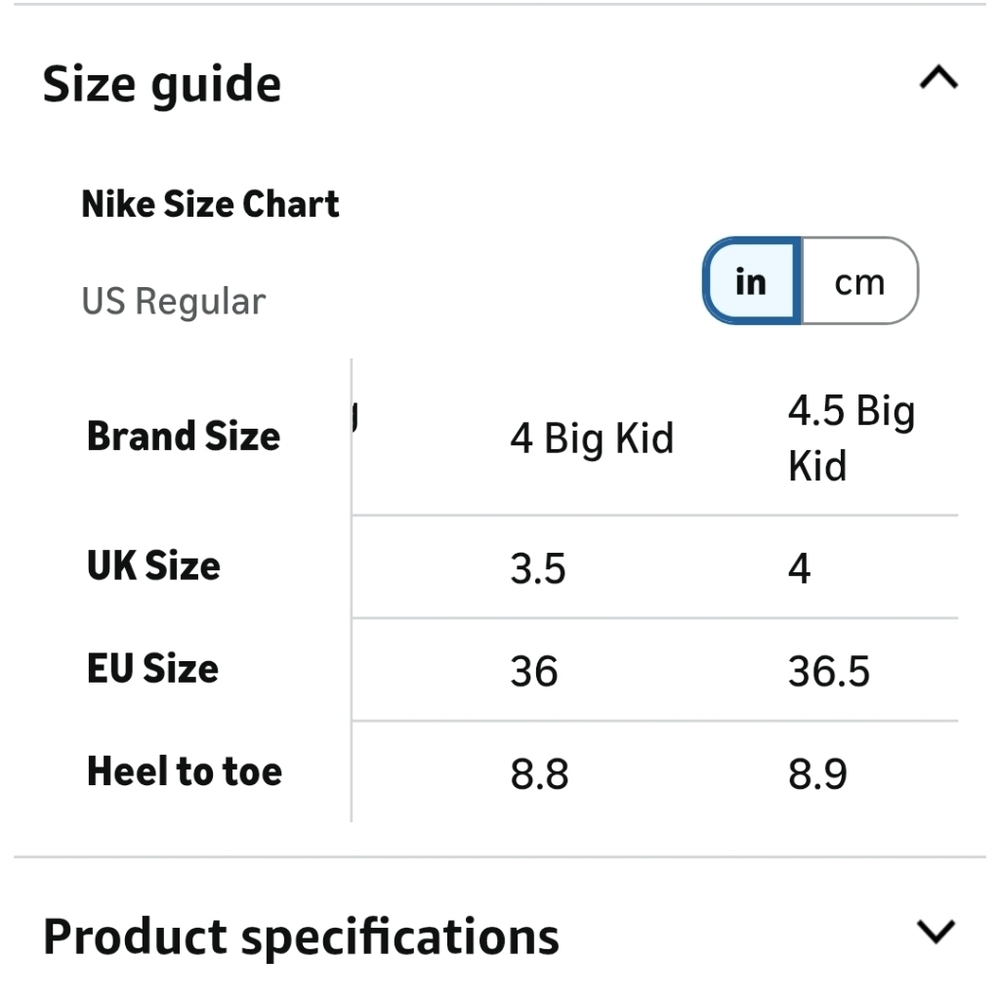
Task: Click the US Regular label
Action: (x=174, y=301)
